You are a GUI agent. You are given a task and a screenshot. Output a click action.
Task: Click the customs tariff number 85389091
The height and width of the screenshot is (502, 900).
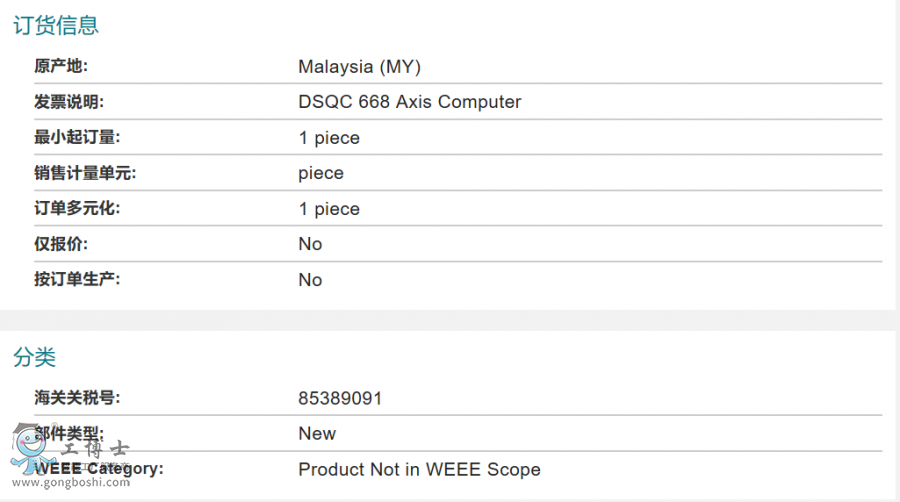click(x=340, y=398)
